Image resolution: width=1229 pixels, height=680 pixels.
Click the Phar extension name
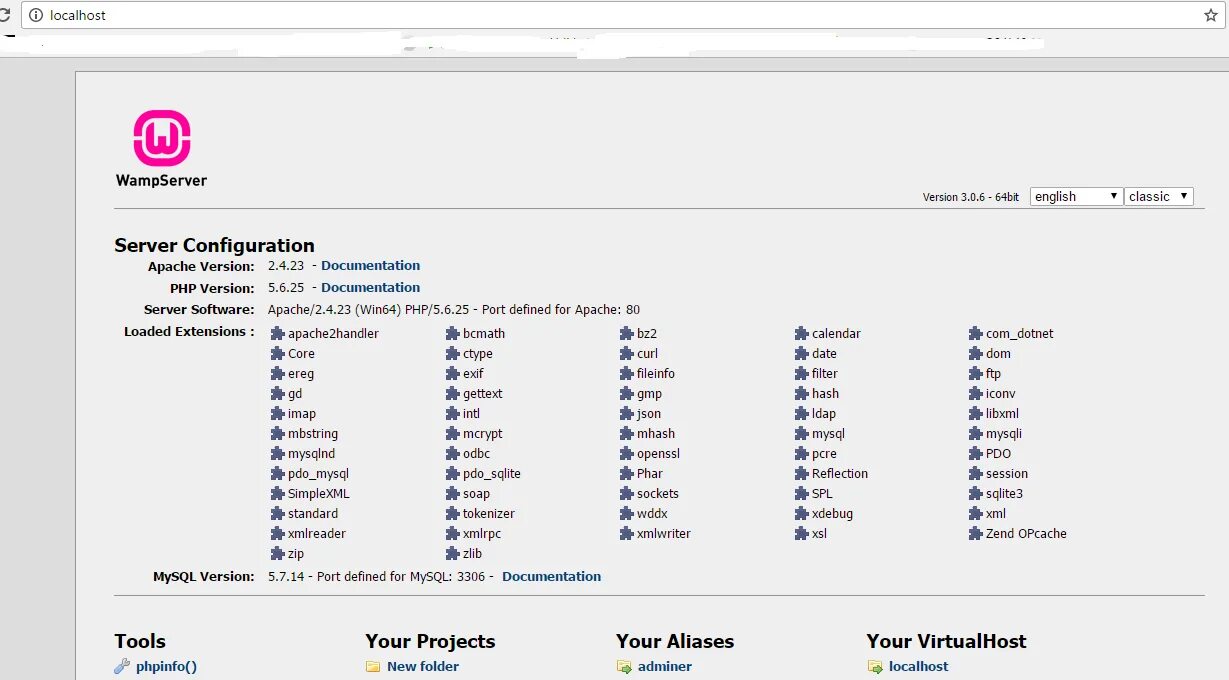(650, 474)
